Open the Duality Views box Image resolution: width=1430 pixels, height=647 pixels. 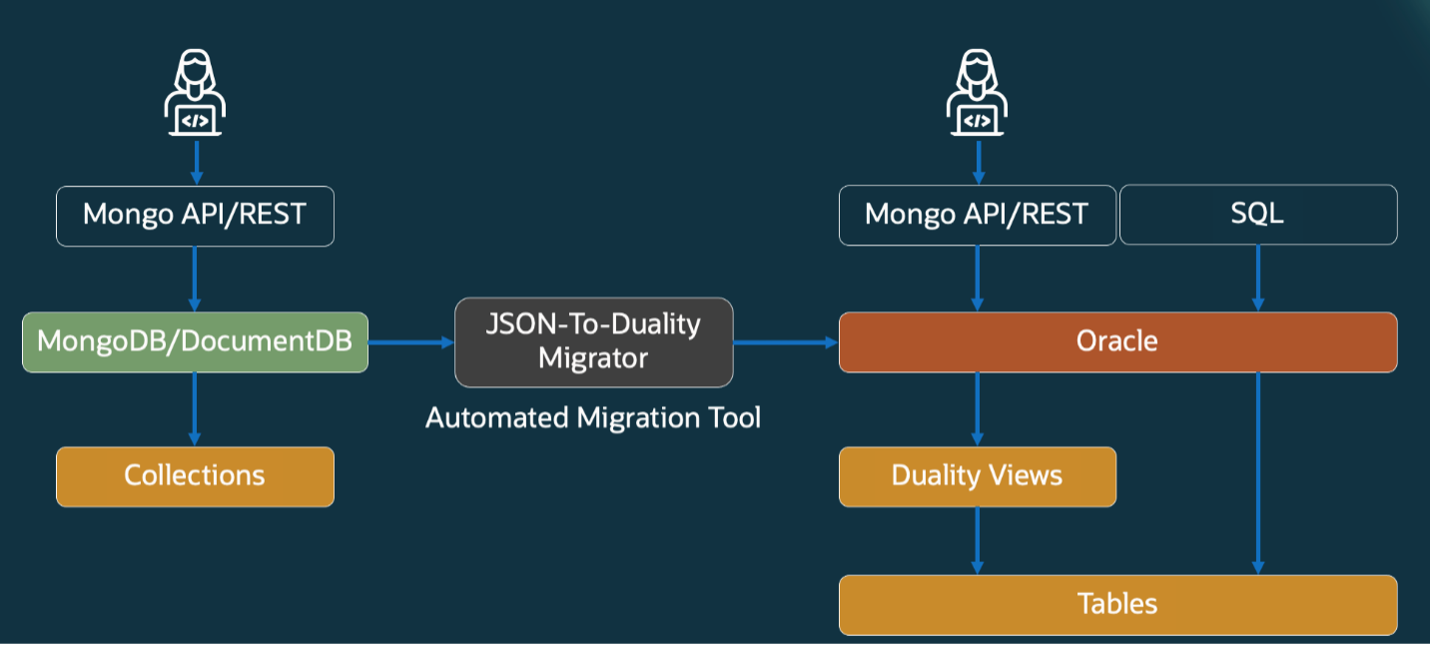[977, 477]
